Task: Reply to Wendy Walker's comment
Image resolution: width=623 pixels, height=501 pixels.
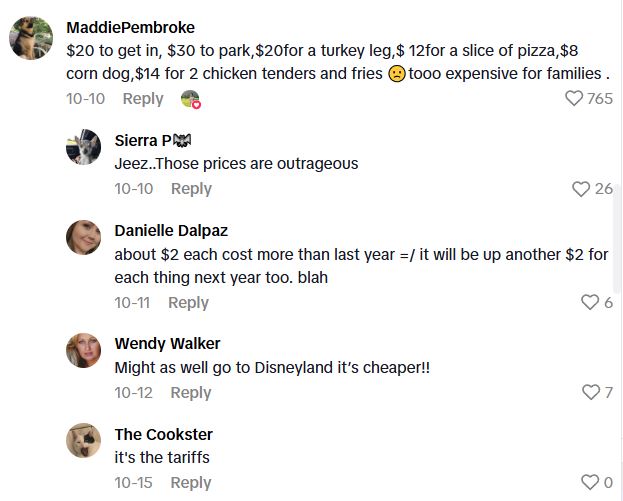Action: click(x=190, y=393)
